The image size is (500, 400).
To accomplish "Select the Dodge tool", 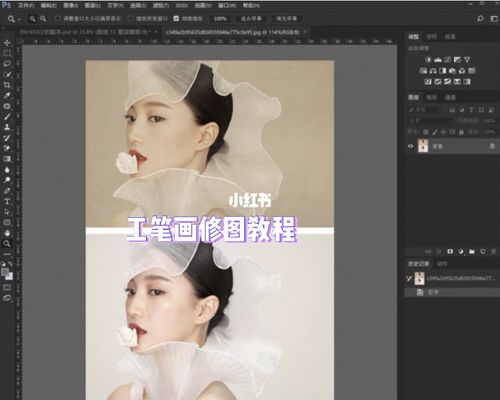I will point(7,180).
